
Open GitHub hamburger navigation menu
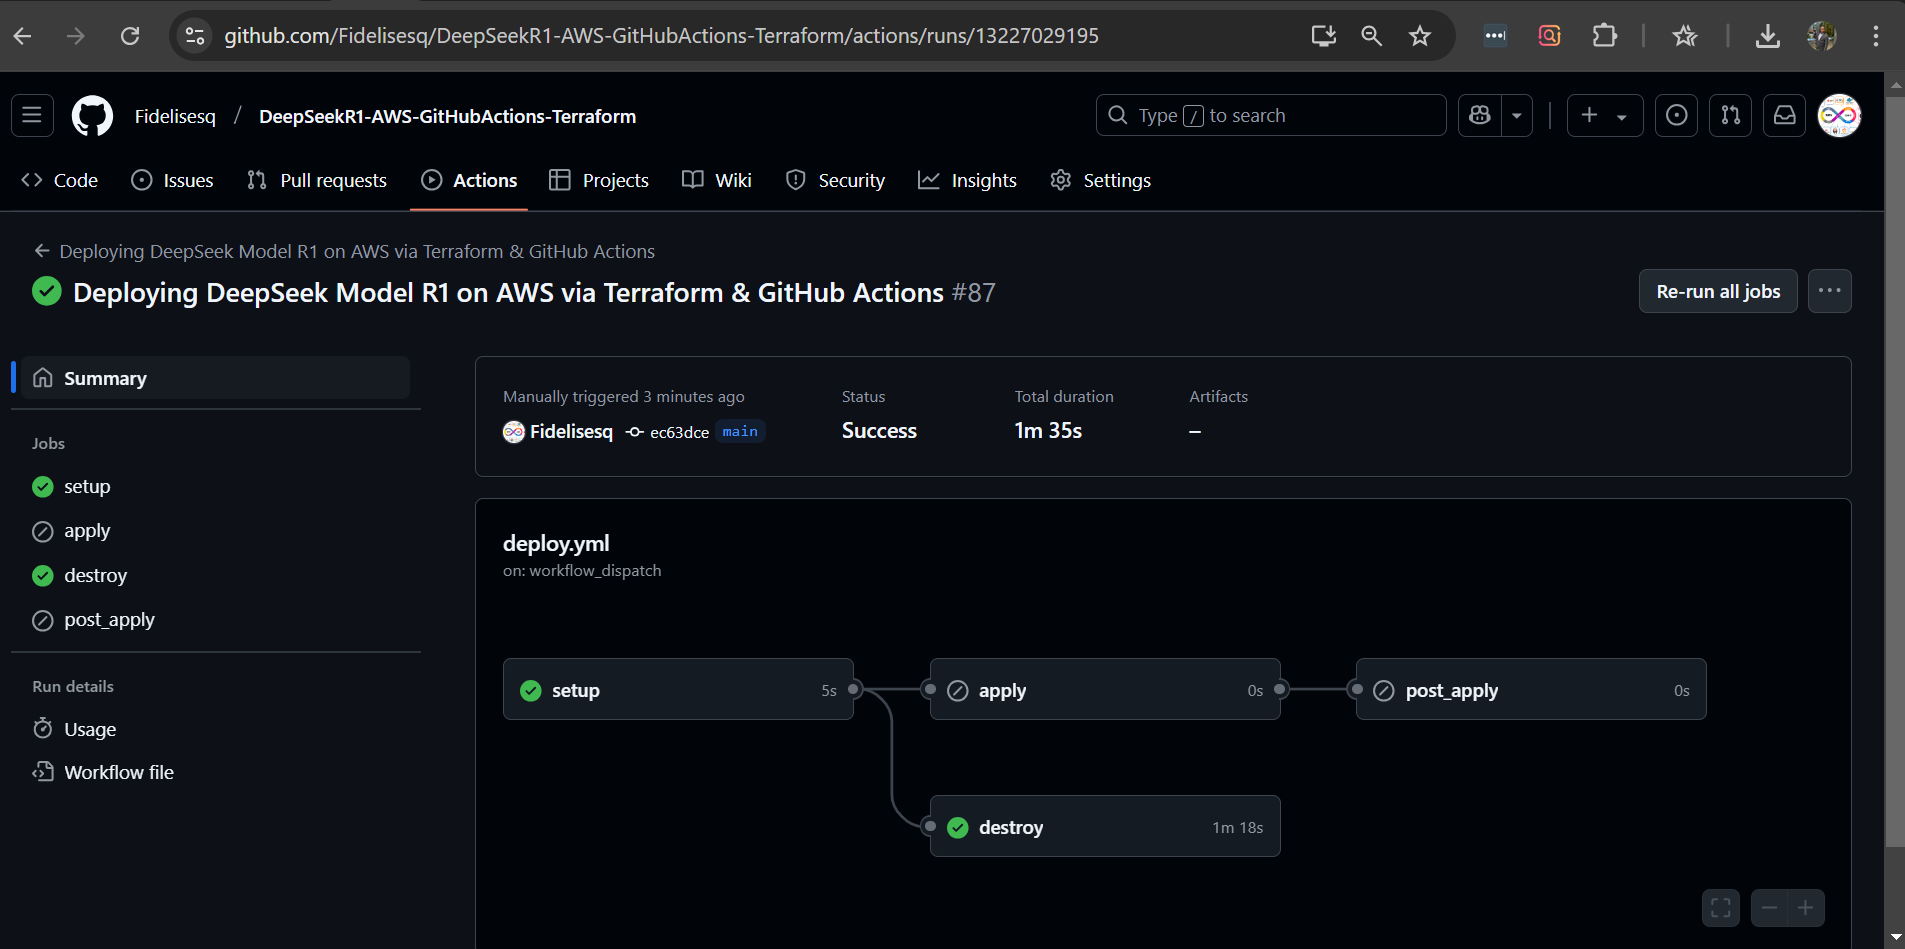click(32, 115)
